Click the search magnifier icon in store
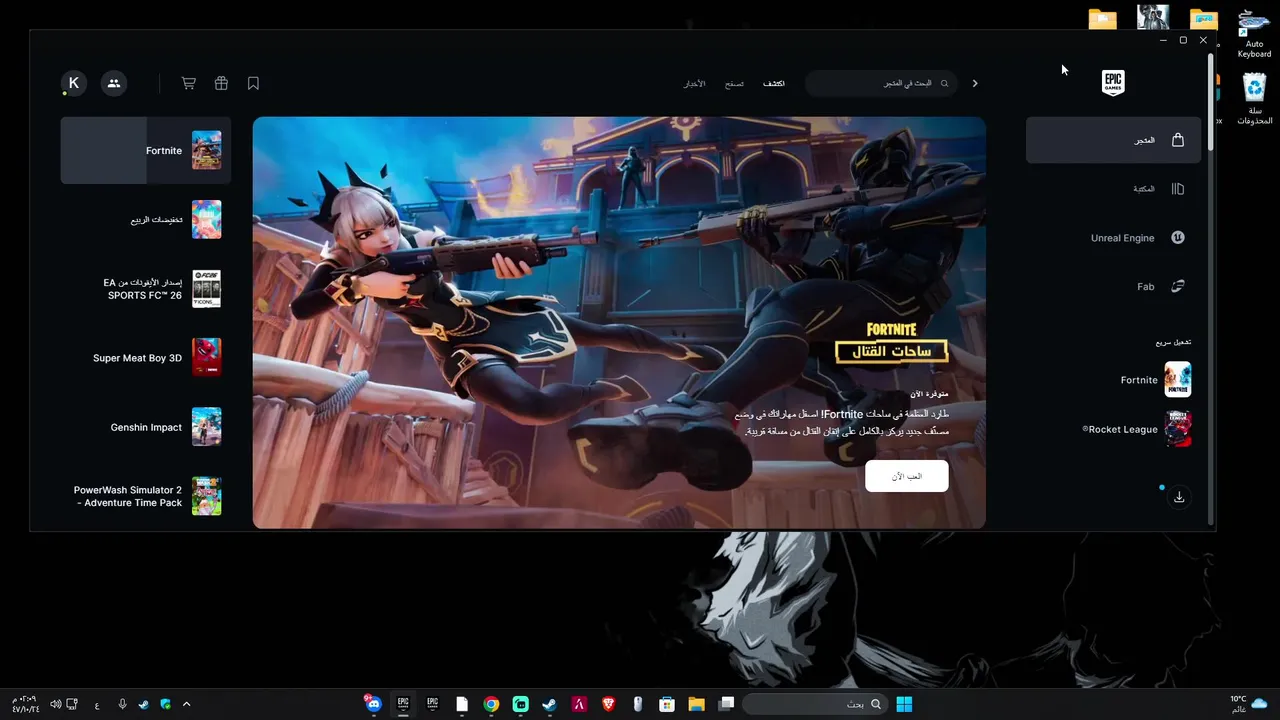The height and width of the screenshot is (720, 1280). [x=944, y=83]
